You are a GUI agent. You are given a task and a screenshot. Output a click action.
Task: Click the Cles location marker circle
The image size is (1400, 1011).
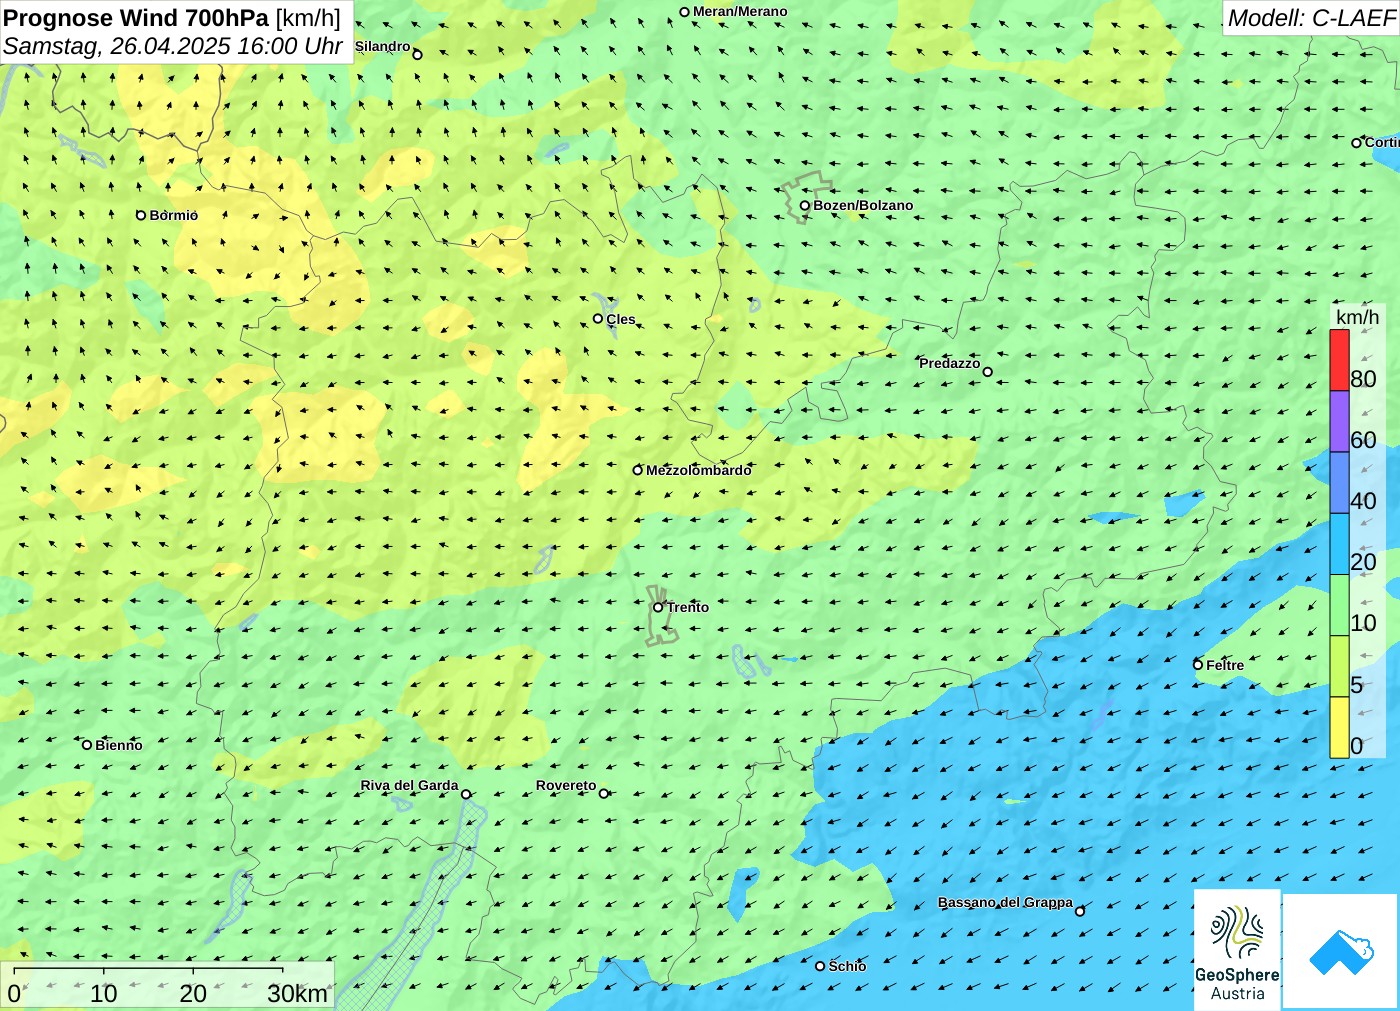pyautogui.click(x=598, y=319)
